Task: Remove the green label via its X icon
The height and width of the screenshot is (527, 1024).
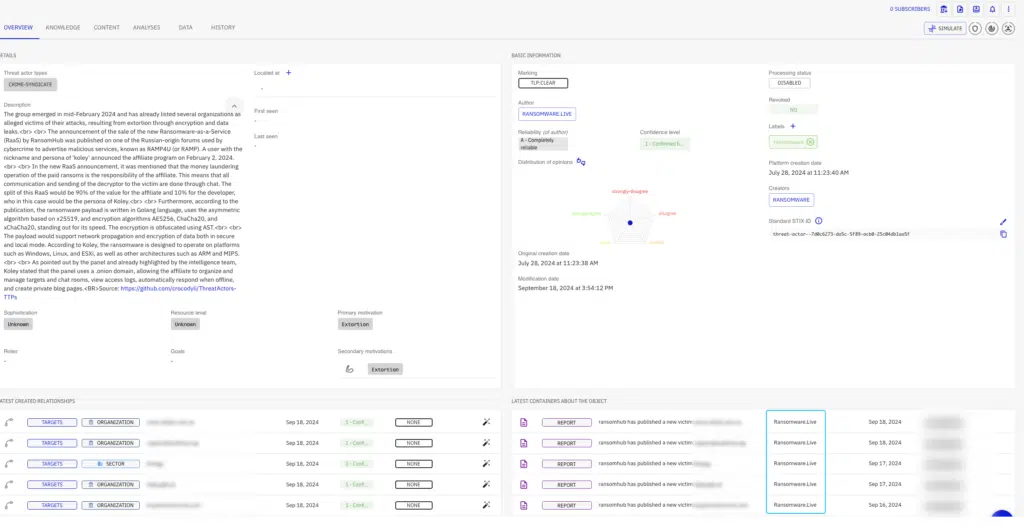Action: click(x=810, y=142)
